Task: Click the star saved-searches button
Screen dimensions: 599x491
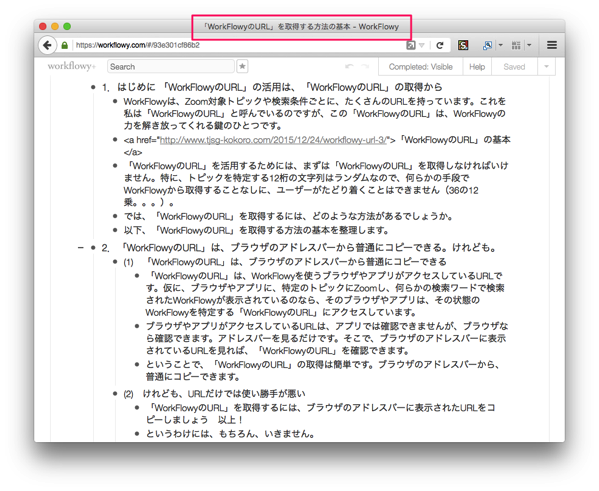Action: click(242, 66)
